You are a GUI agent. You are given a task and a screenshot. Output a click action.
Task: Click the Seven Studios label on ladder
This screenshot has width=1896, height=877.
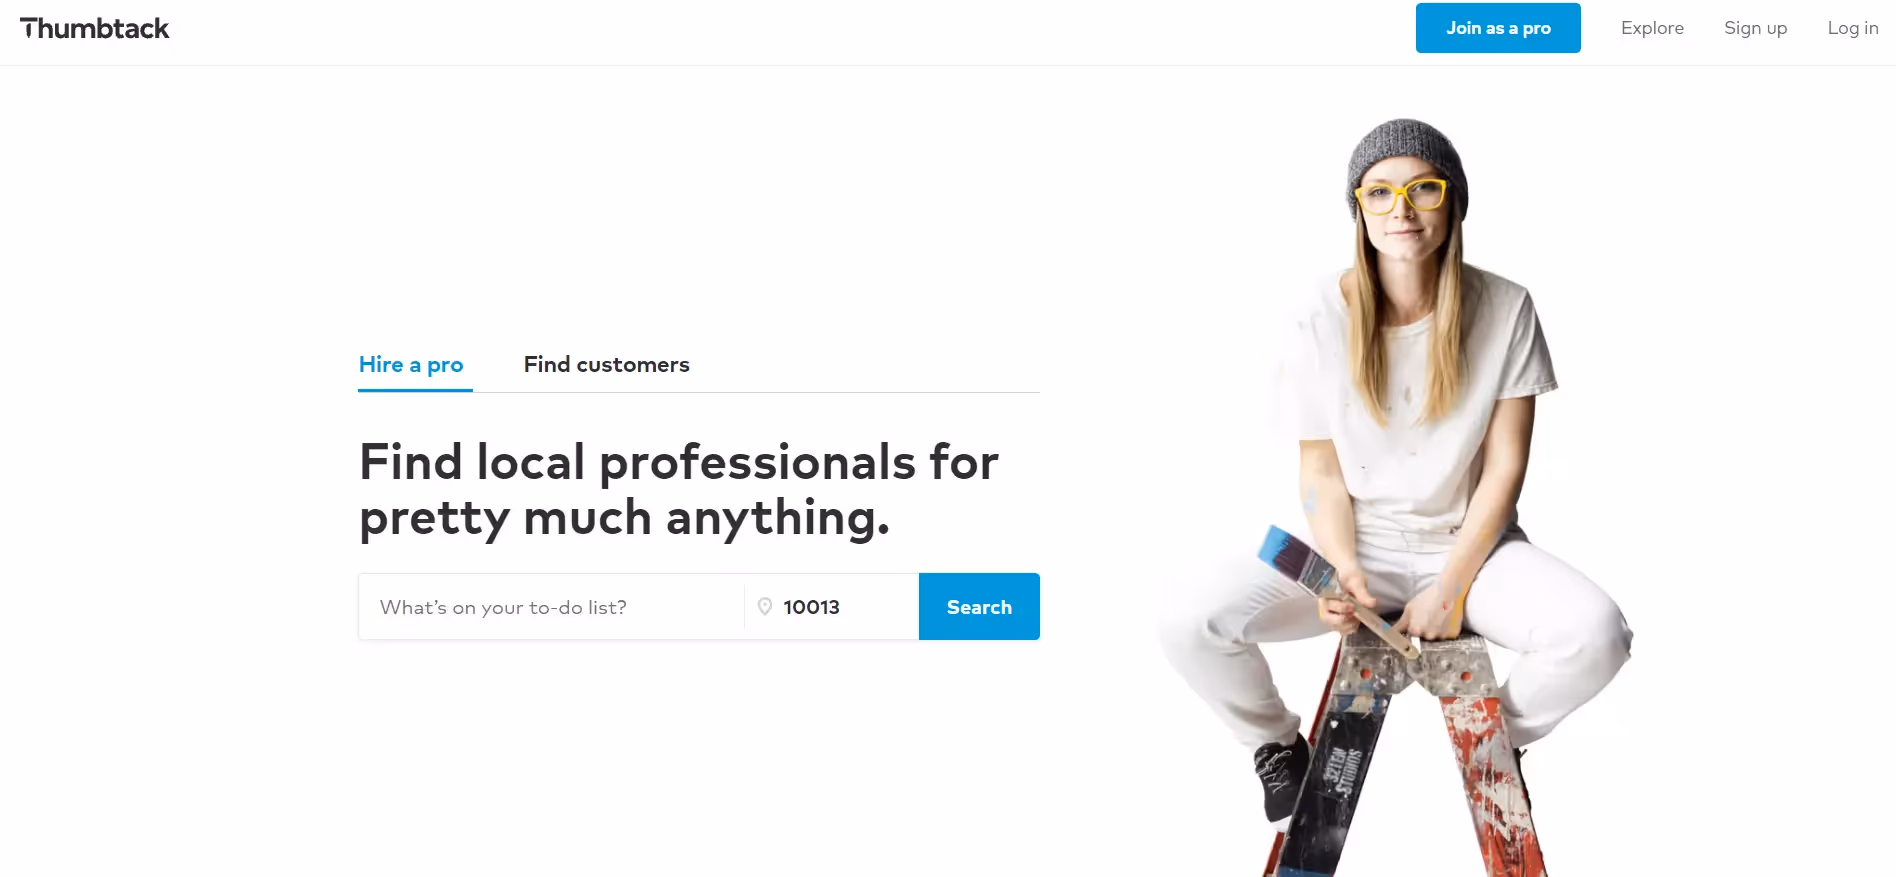(1342, 772)
